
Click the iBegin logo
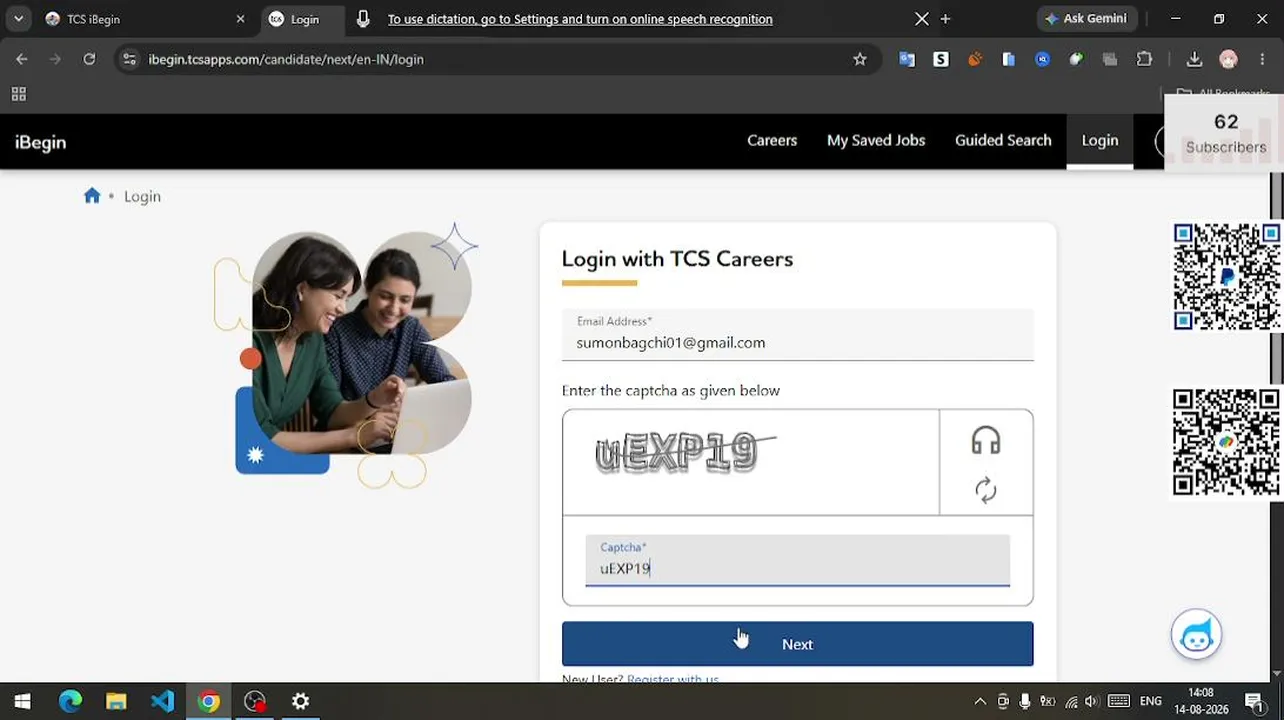(x=41, y=142)
